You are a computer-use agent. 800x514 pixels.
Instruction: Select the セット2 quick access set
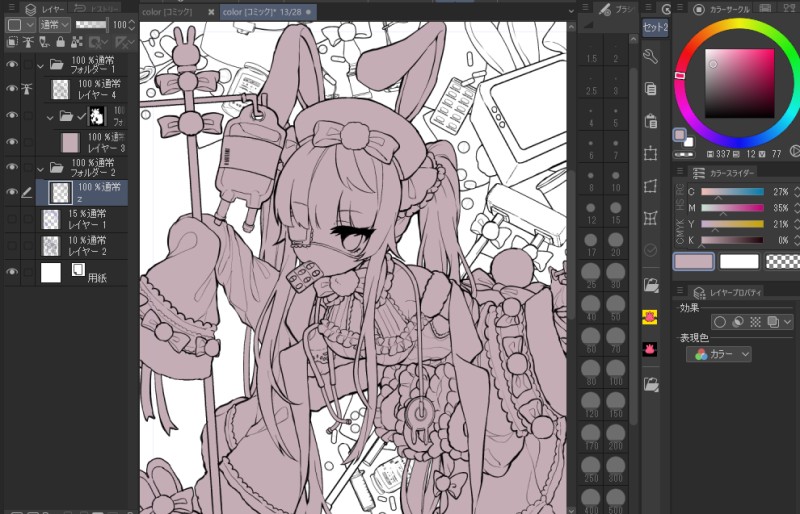coord(655,27)
